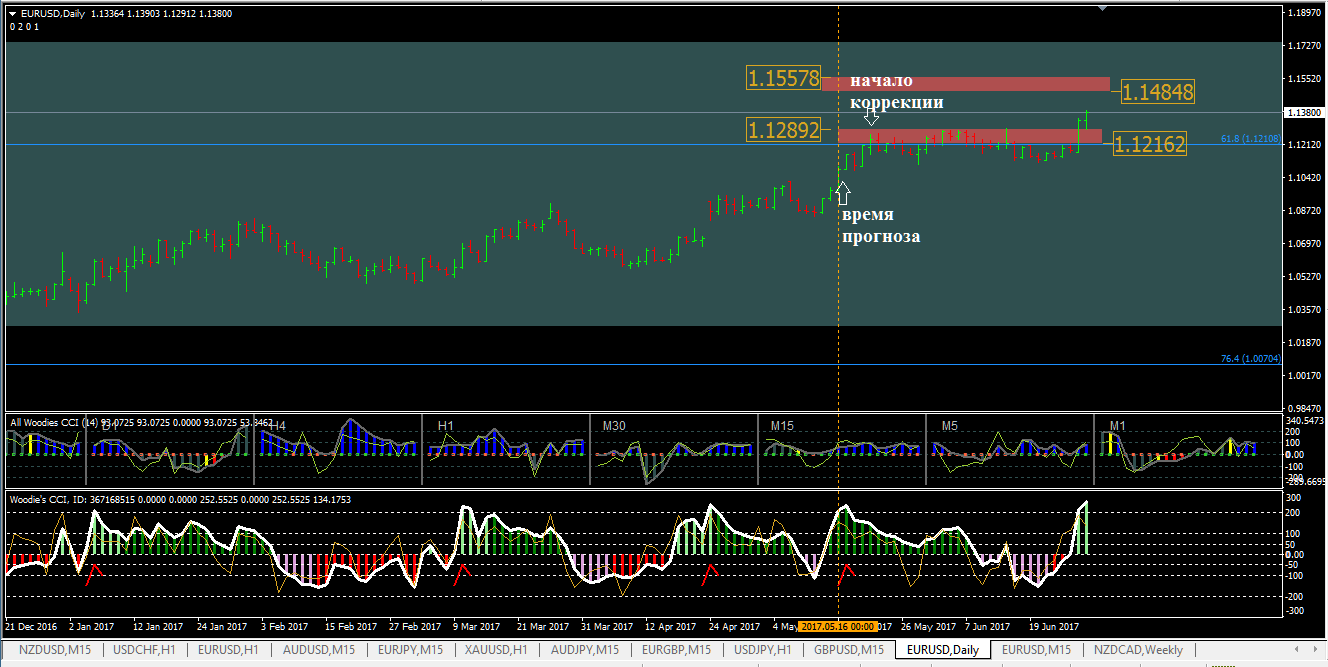The image size is (1328, 667).
Task: Switch to the GBPUSD,M15 chart tab
Action: pyautogui.click(x=849, y=650)
